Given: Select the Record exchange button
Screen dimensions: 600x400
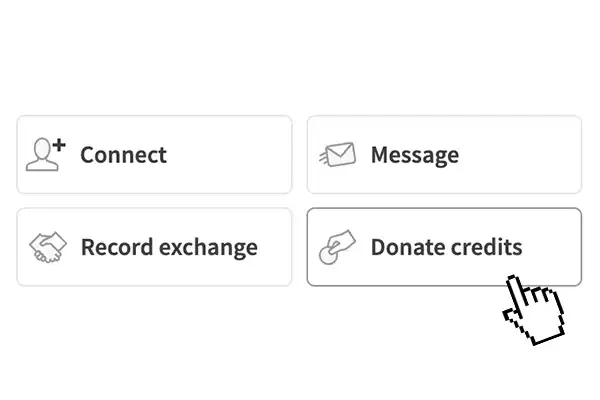Looking at the screenshot, I should click(154, 247).
